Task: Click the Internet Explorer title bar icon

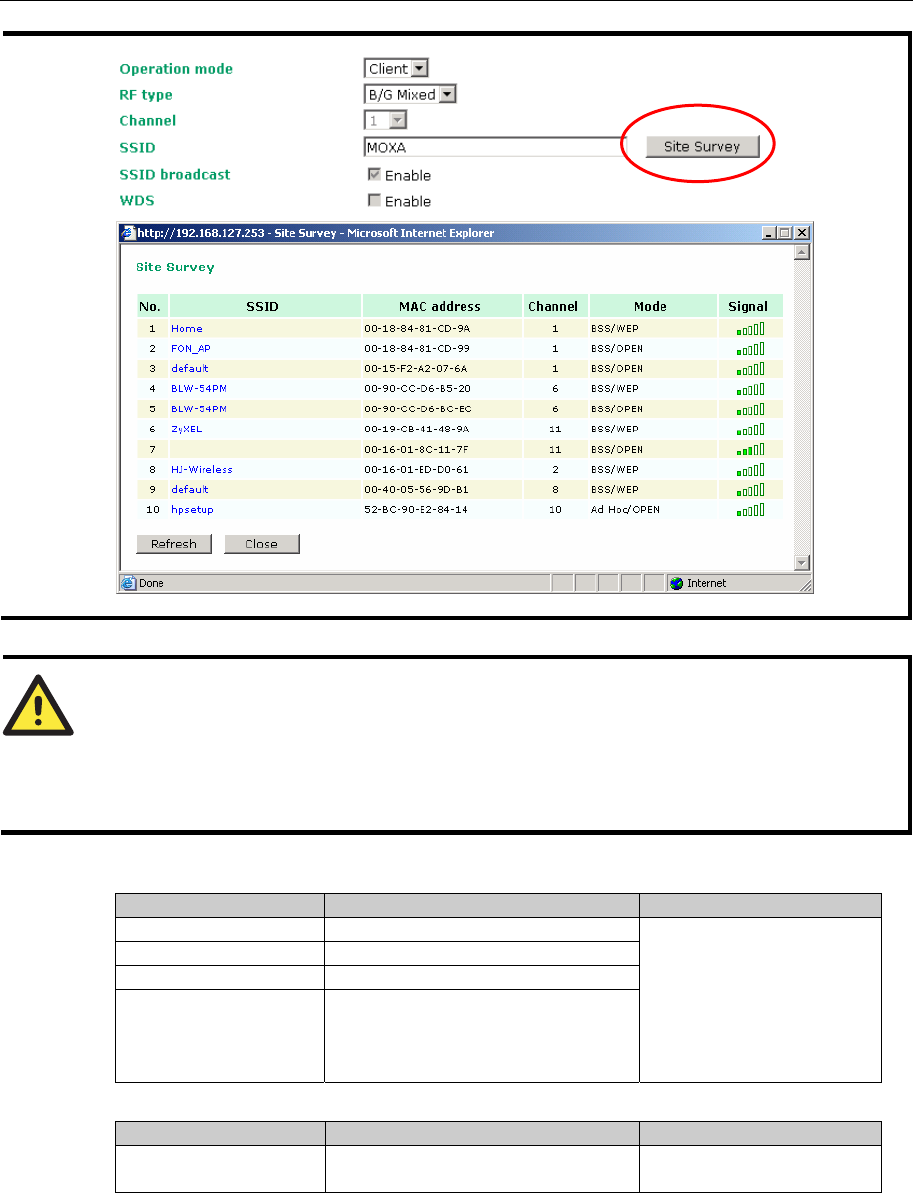Action: [x=129, y=233]
